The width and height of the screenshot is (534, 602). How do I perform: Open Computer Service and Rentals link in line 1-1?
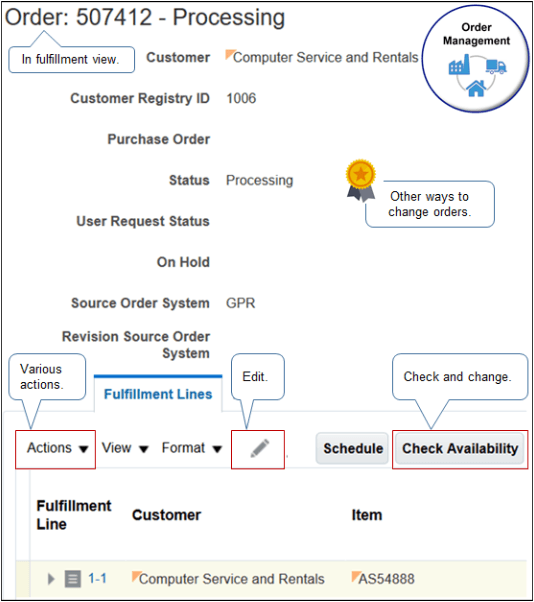click(231, 579)
